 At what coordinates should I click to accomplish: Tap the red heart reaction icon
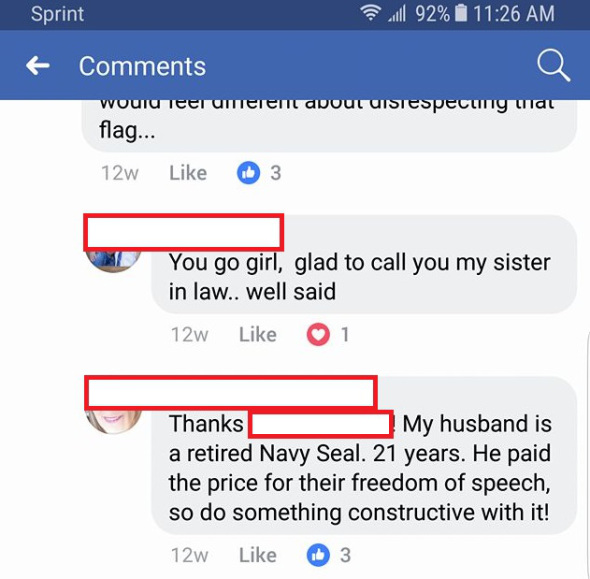[x=318, y=334]
